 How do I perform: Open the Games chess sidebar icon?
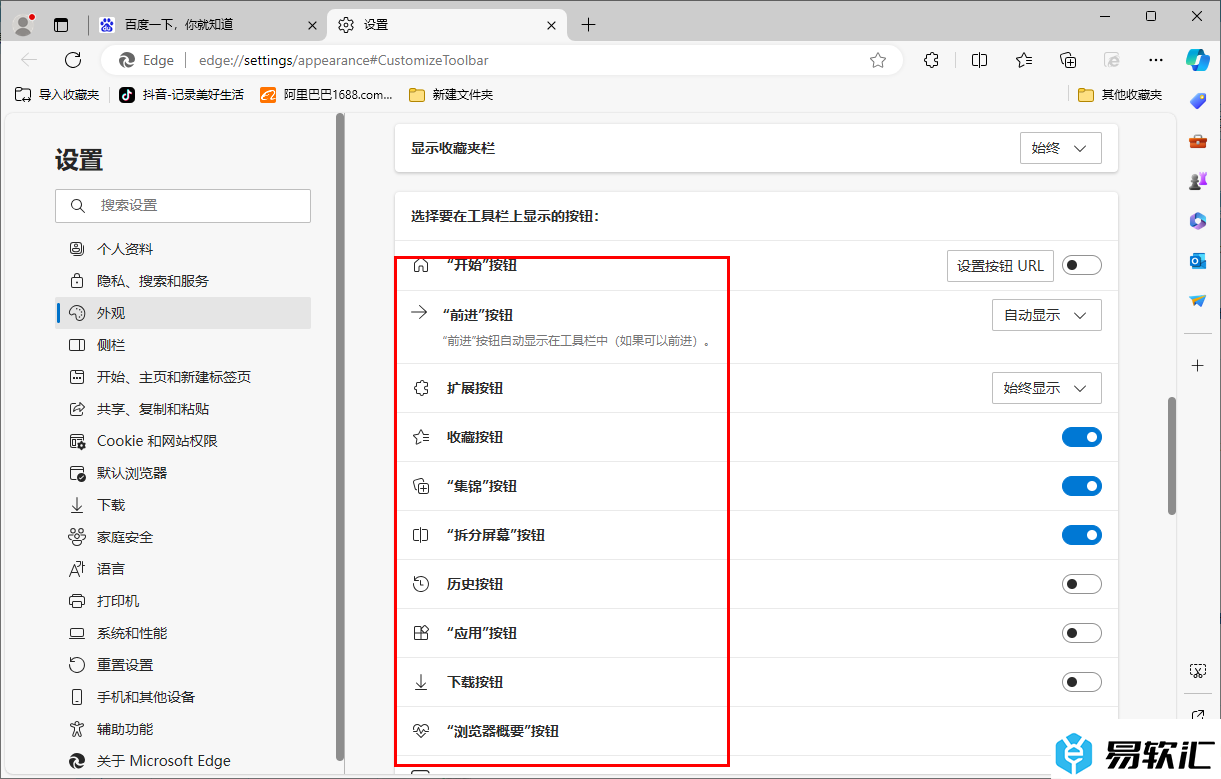coord(1198,181)
